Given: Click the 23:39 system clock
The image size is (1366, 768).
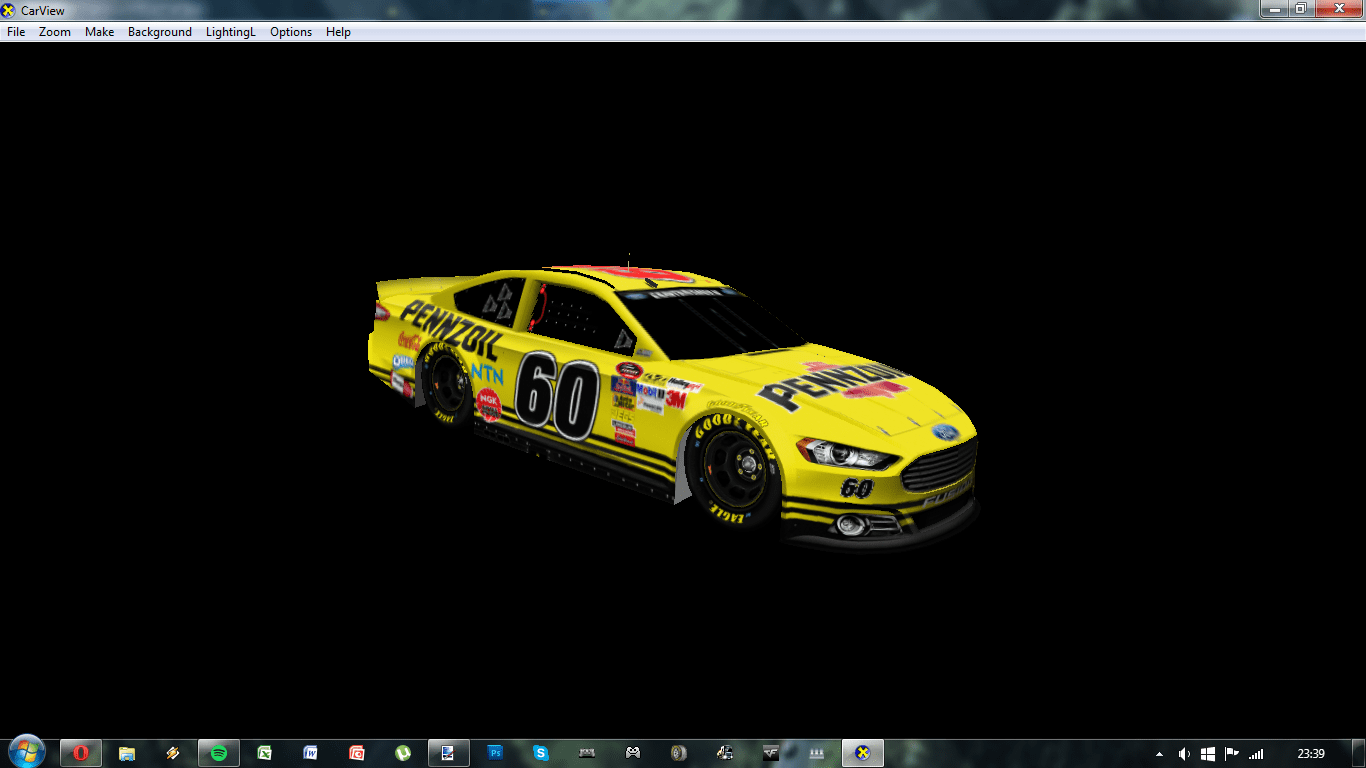Looking at the screenshot, I should 1311,754.
